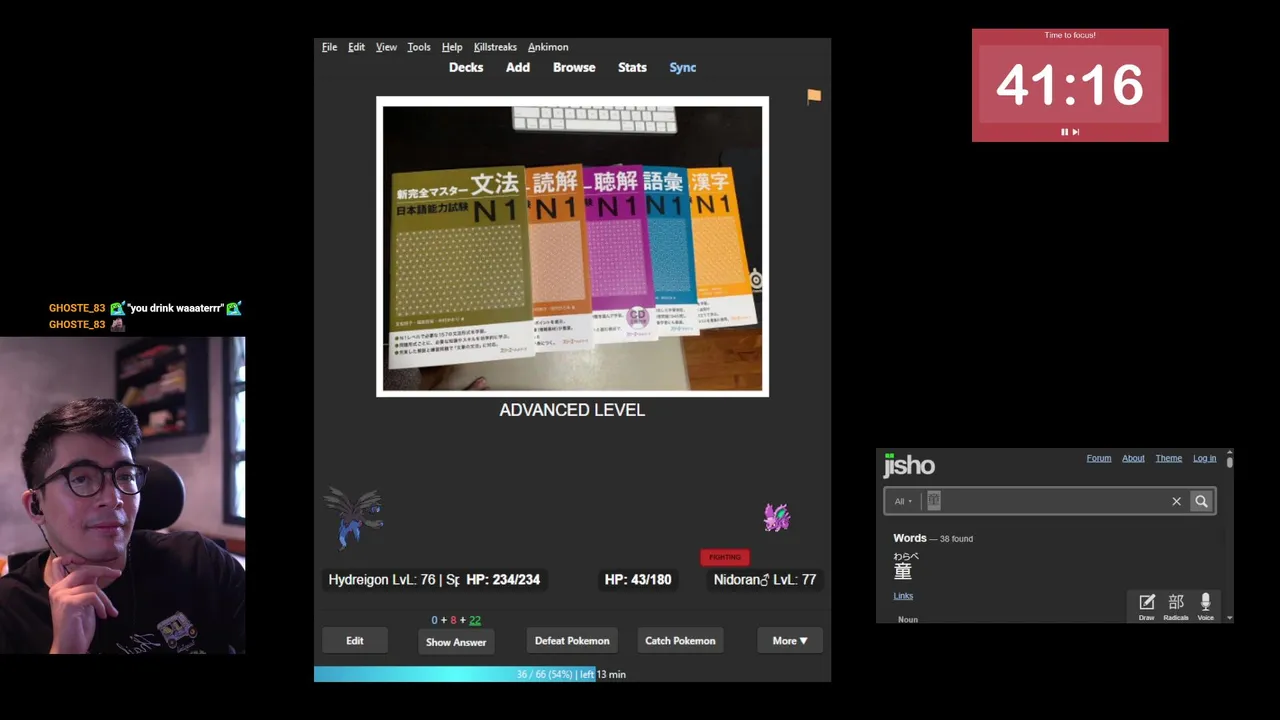The height and width of the screenshot is (720, 1280).
Task: Click Catch Pokemon button
Action: pos(680,641)
